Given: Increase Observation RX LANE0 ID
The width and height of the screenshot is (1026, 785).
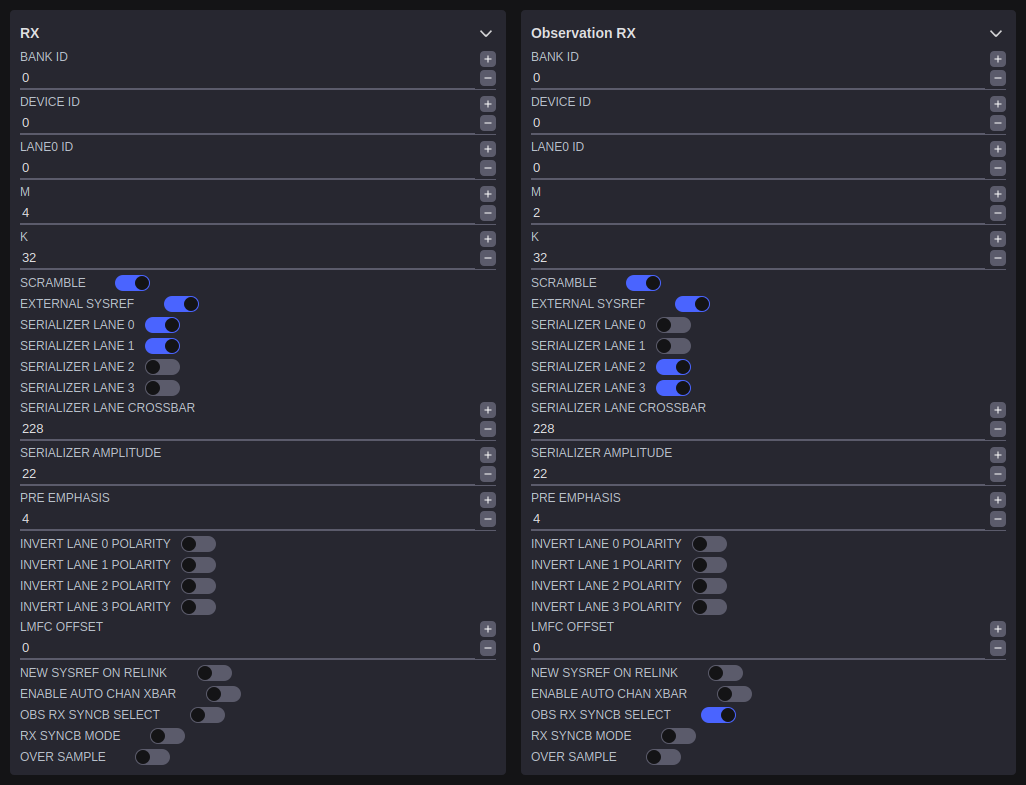Looking at the screenshot, I should point(997,149).
